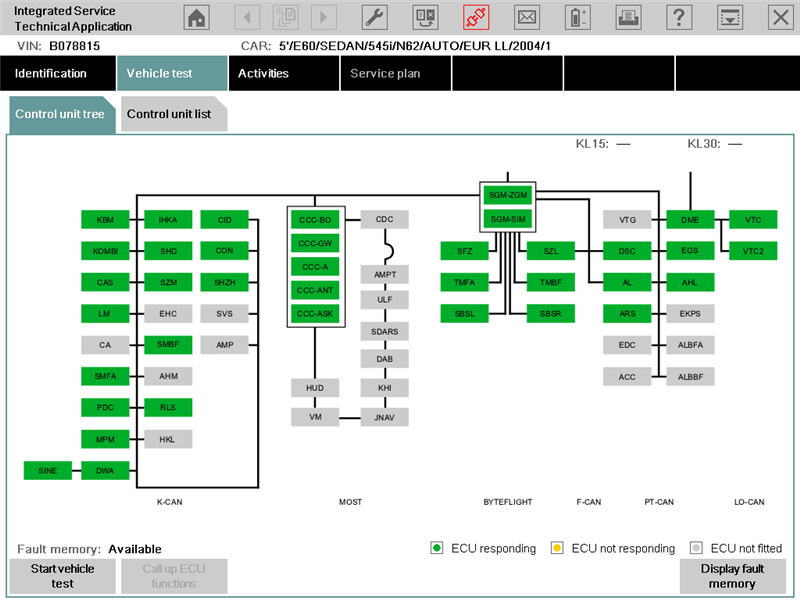Click Display fault memory button

pyautogui.click(x=732, y=576)
